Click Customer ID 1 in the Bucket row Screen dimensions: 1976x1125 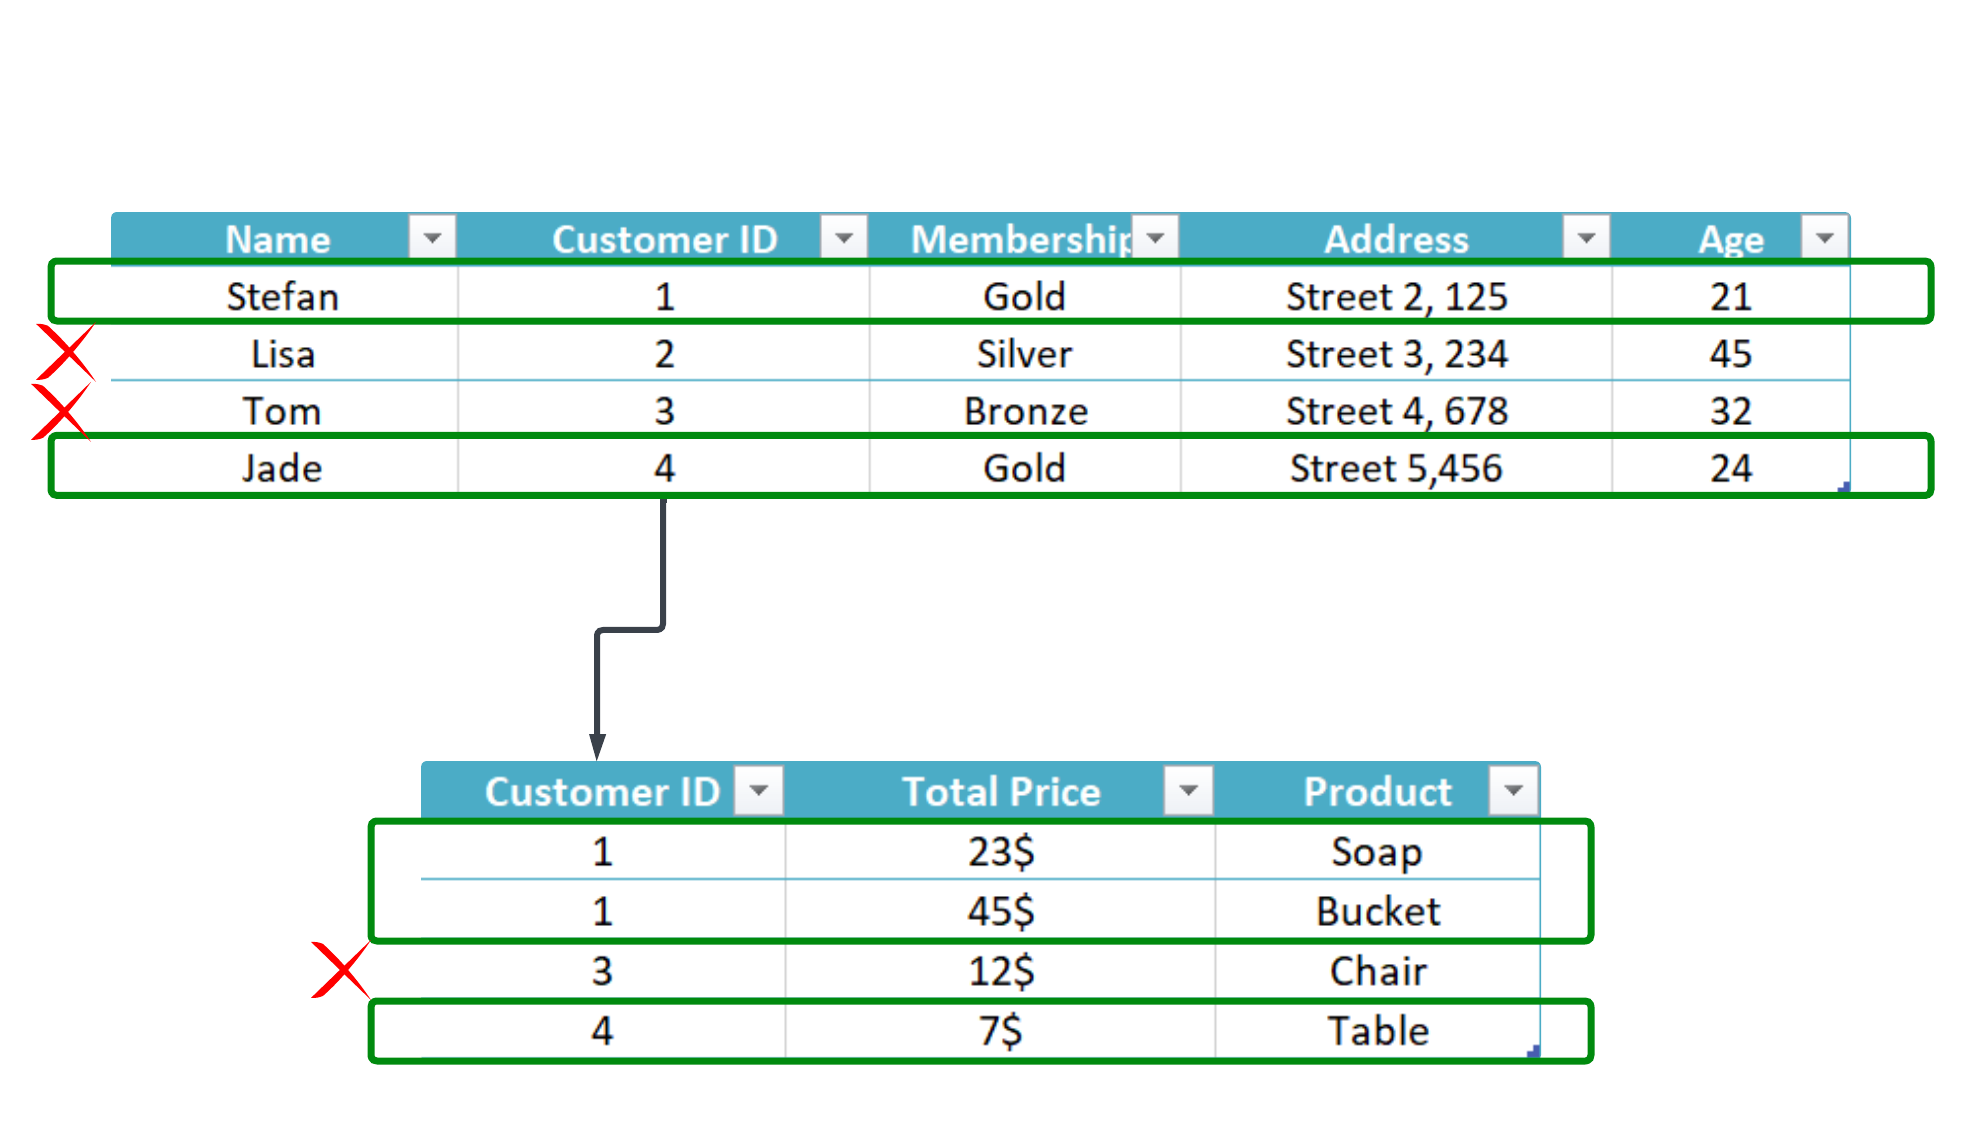click(x=602, y=911)
